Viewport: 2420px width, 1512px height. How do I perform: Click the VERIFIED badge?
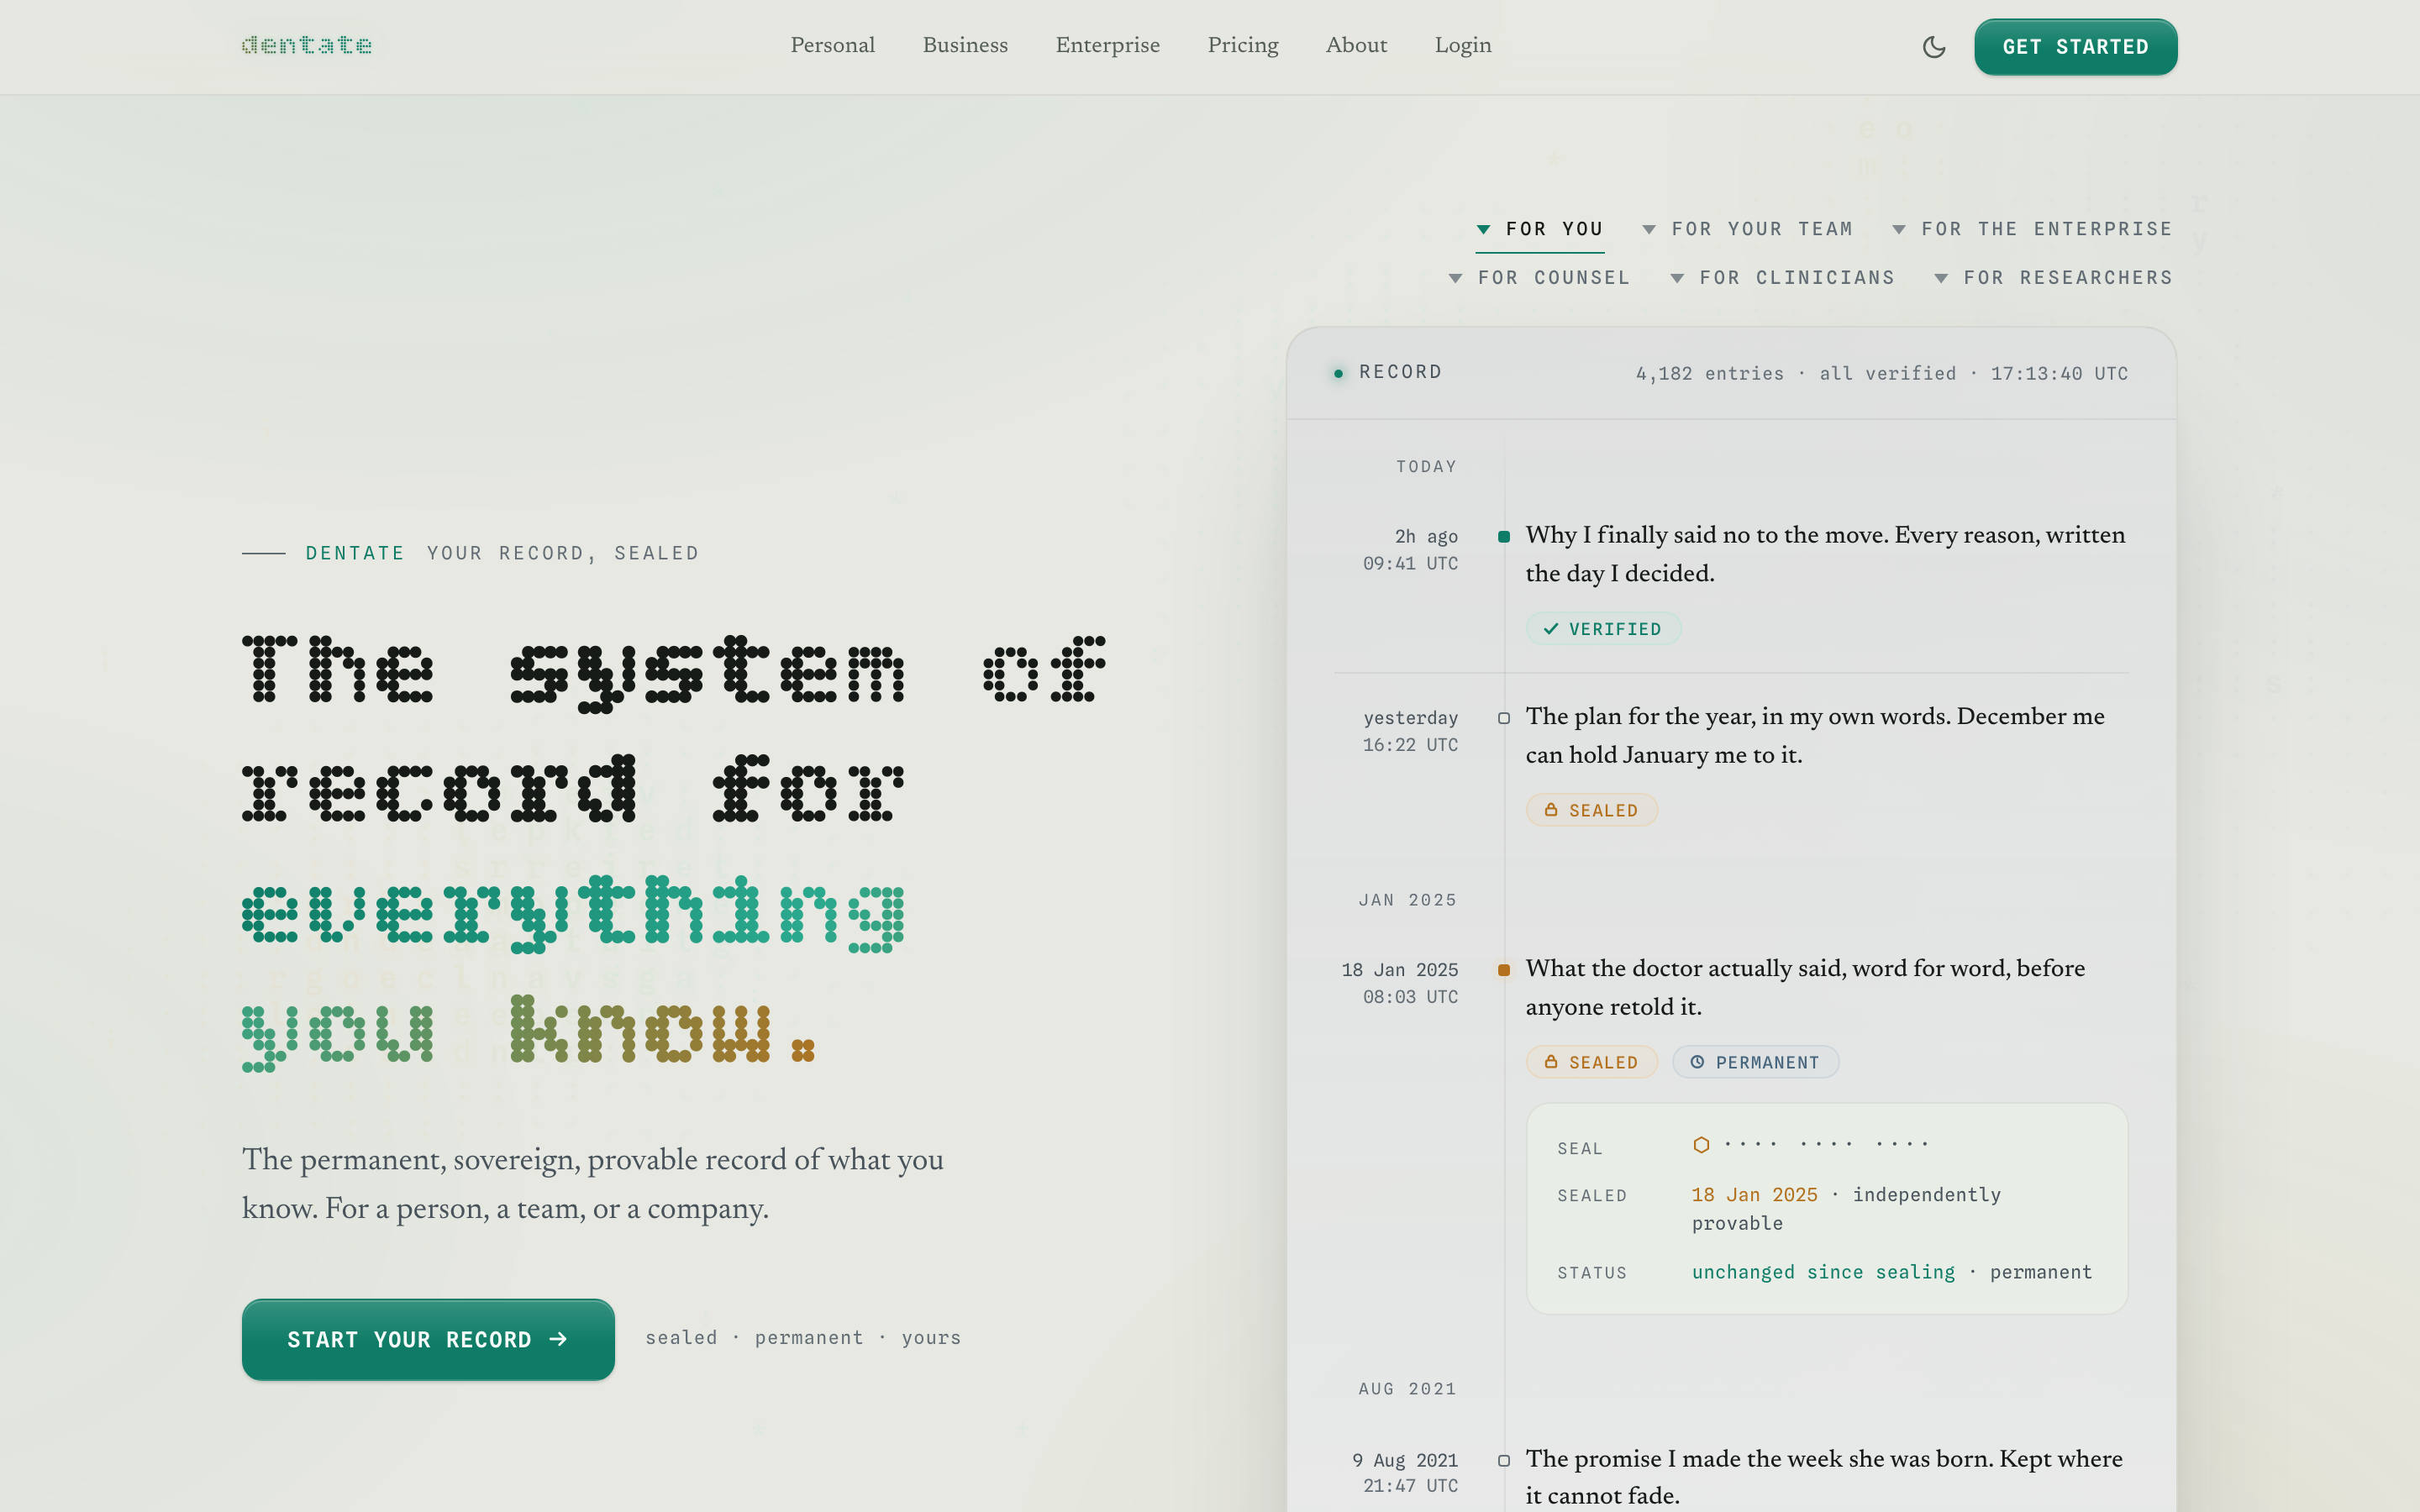coord(1603,629)
